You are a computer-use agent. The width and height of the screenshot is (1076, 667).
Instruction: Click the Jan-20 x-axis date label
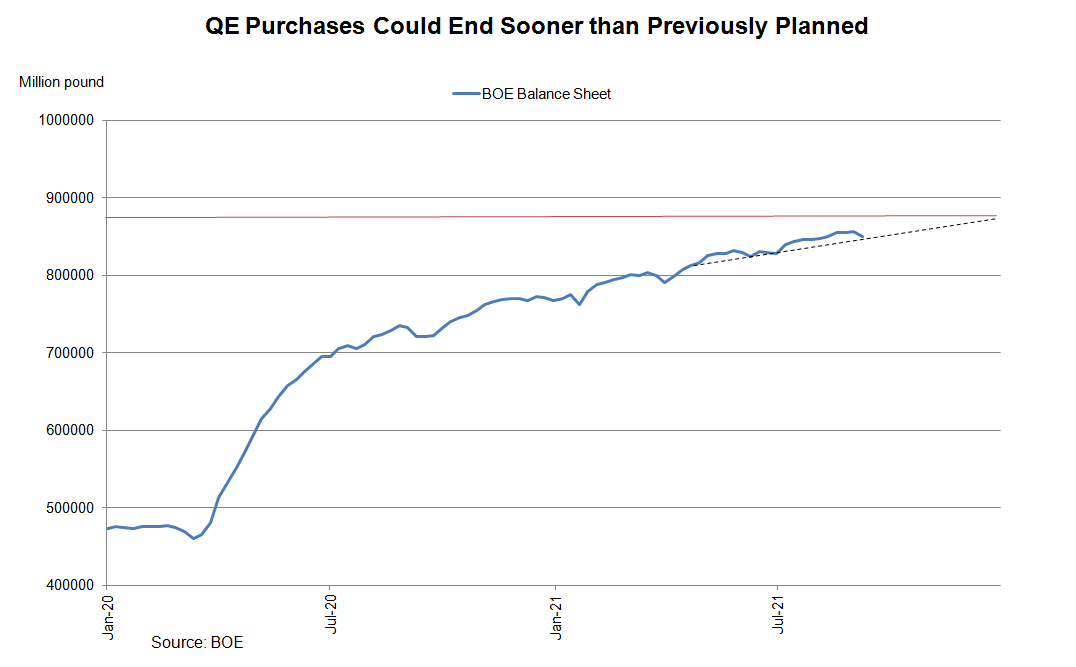[x=108, y=618]
